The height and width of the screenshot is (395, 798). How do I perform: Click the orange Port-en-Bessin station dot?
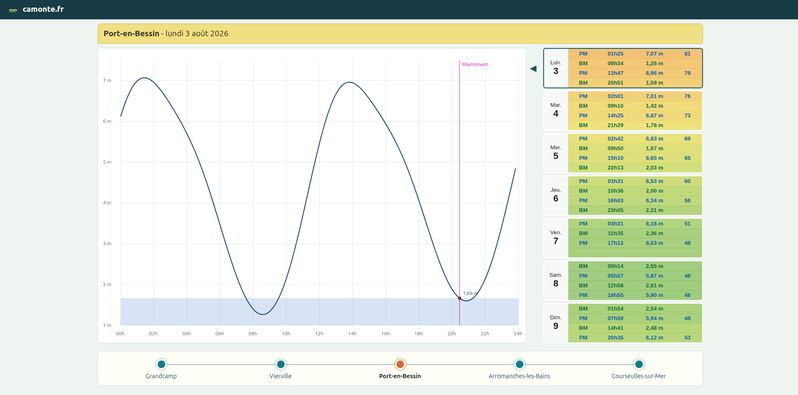click(x=400, y=364)
